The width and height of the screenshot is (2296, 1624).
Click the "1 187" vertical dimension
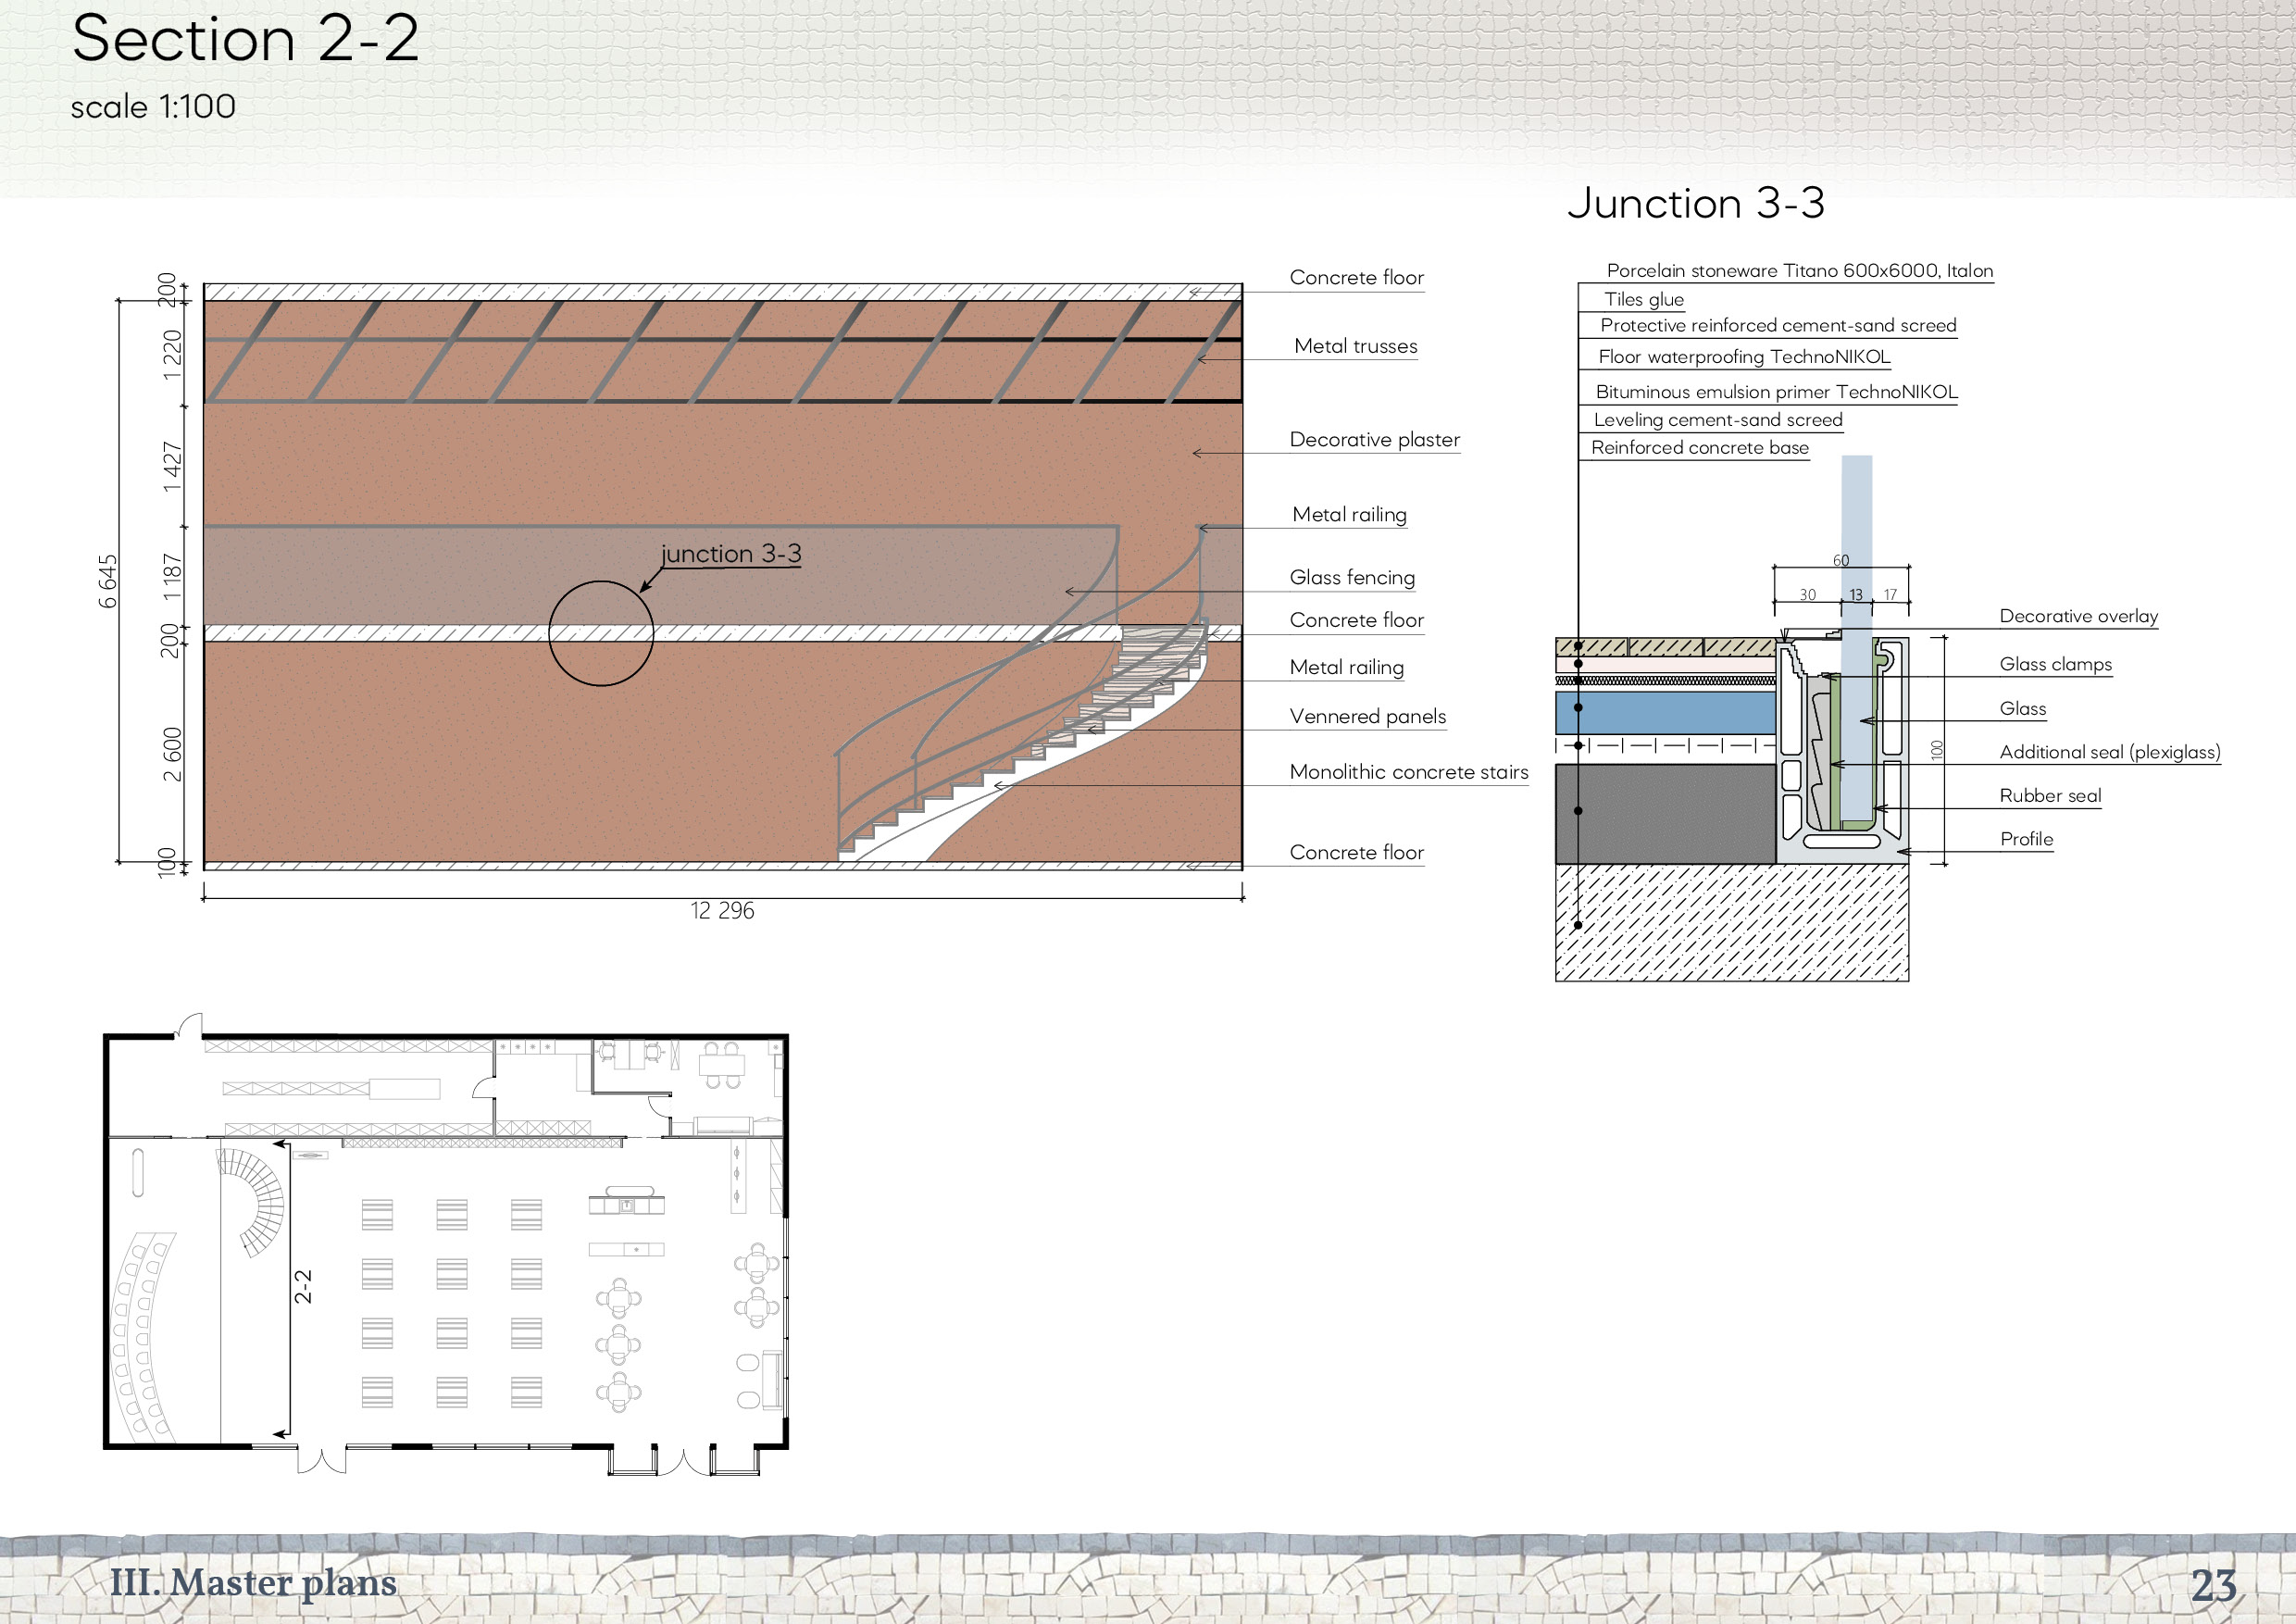tap(172, 577)
